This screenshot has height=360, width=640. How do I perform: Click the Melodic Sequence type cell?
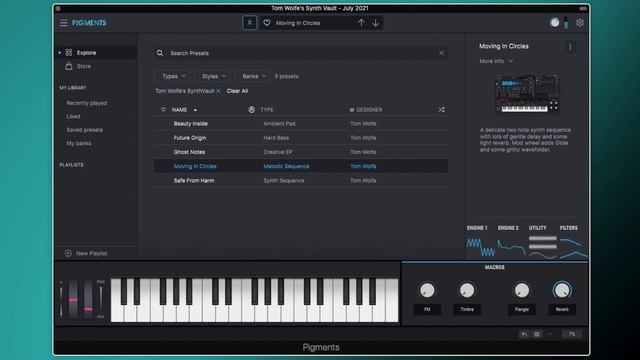(x=286, y=166)
